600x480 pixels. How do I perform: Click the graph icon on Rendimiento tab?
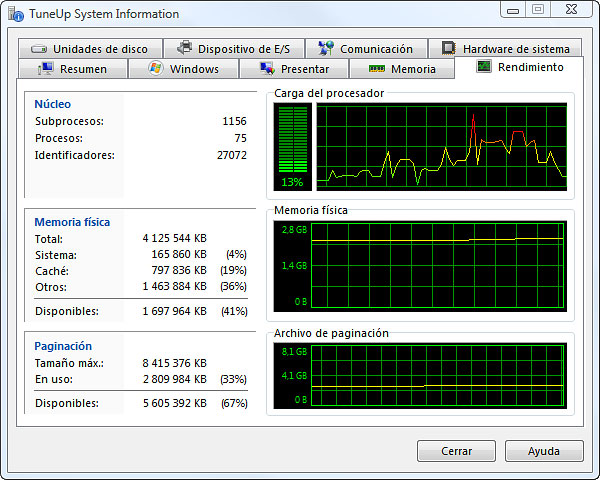coord(484,67)
